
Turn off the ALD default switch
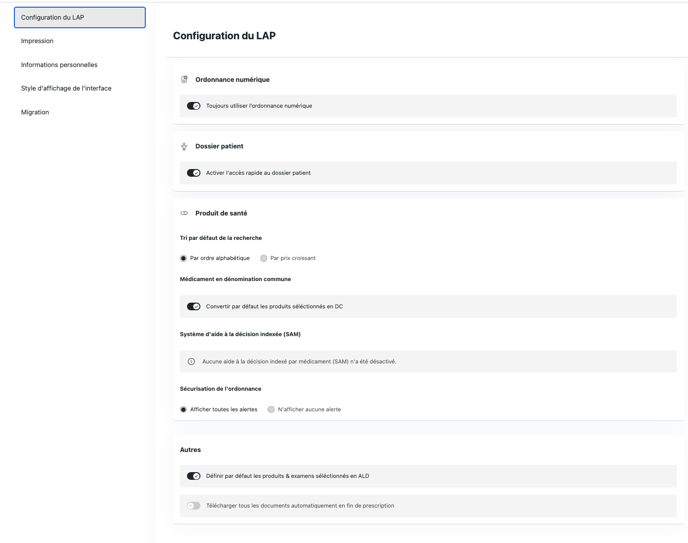(x=194, y=476)
